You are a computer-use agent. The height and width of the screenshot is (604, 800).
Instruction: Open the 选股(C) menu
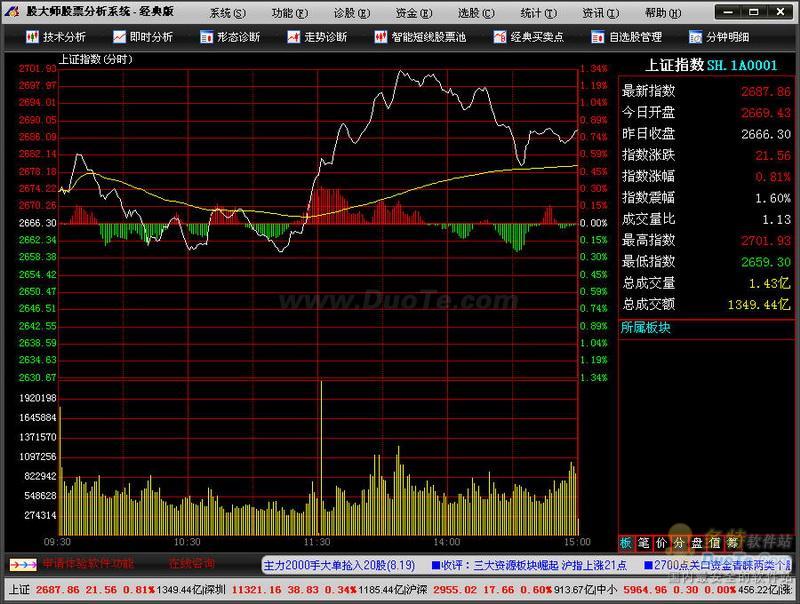point(476,13)
